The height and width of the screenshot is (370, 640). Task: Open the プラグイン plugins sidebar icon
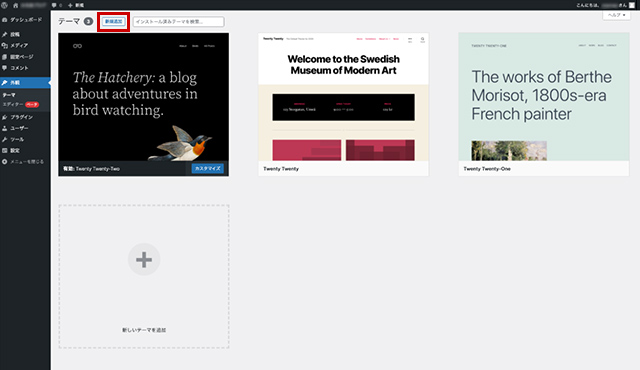coord(4,117)
